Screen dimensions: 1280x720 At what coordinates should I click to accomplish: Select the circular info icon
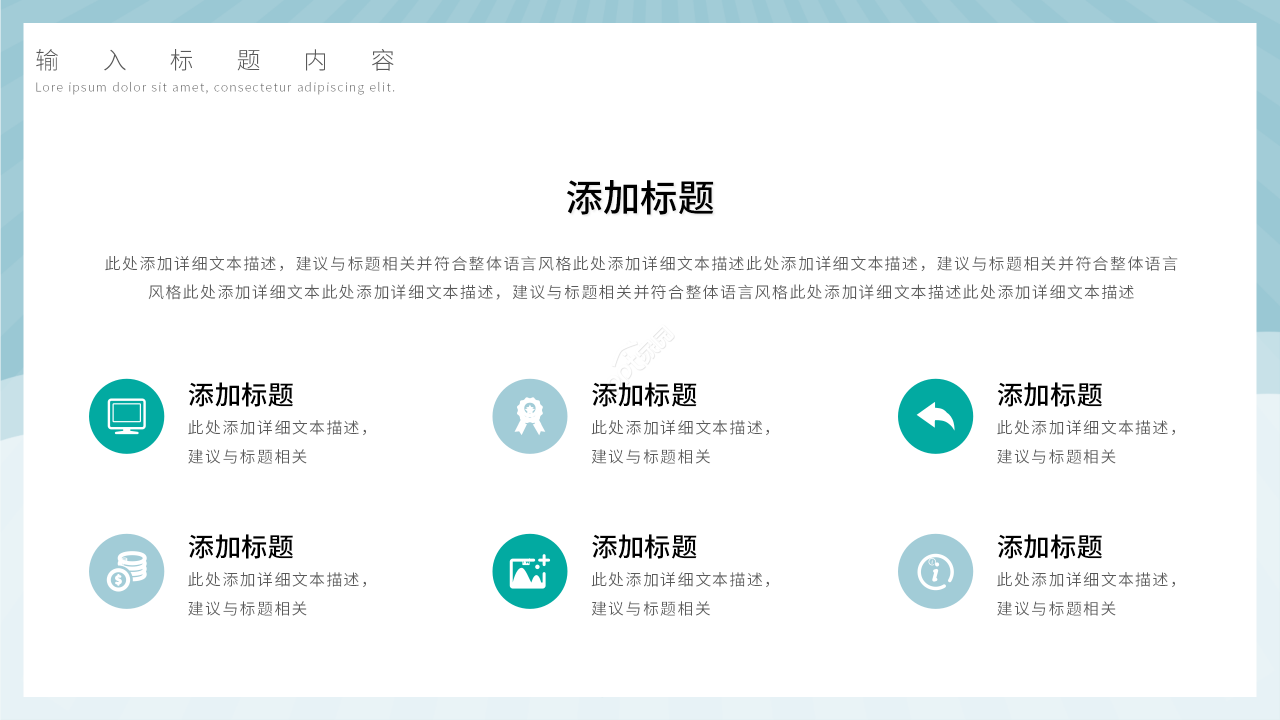(x=935, y=571)
